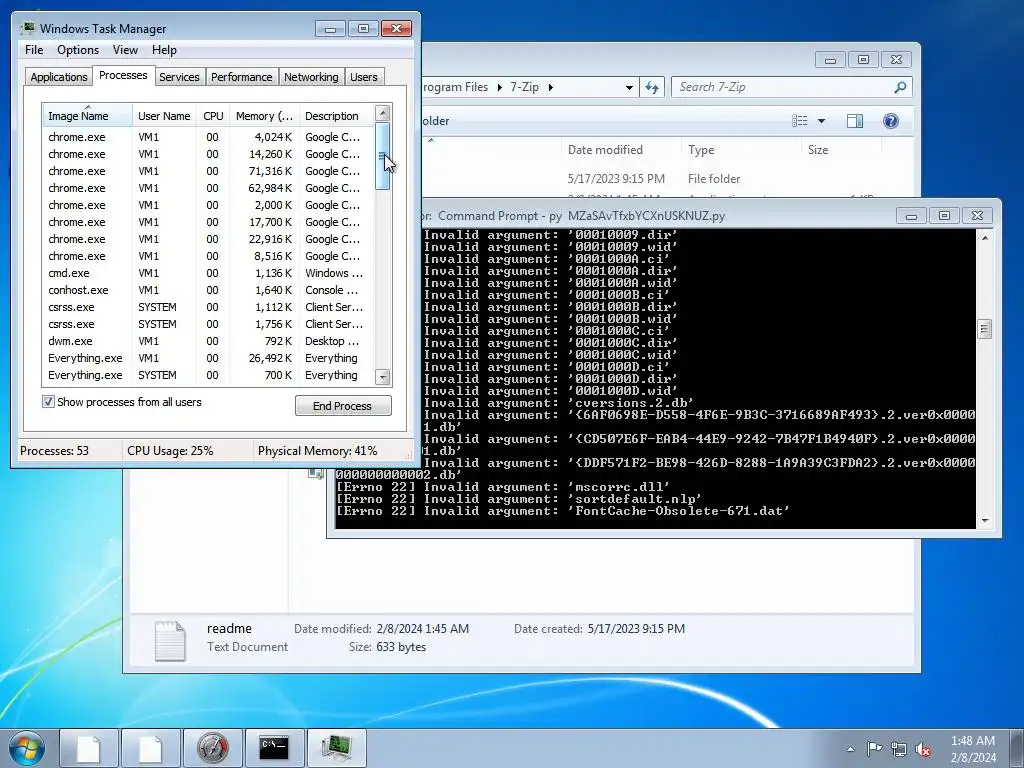Click the Explorer refresh button
Screen dimensions: 1024x768
tap(652, 87)
